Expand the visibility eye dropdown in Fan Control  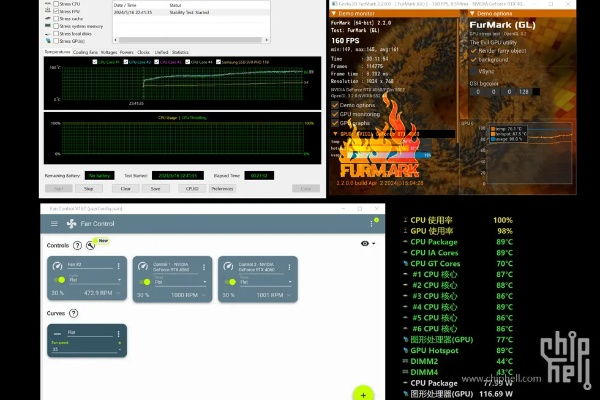pos(374,244)
